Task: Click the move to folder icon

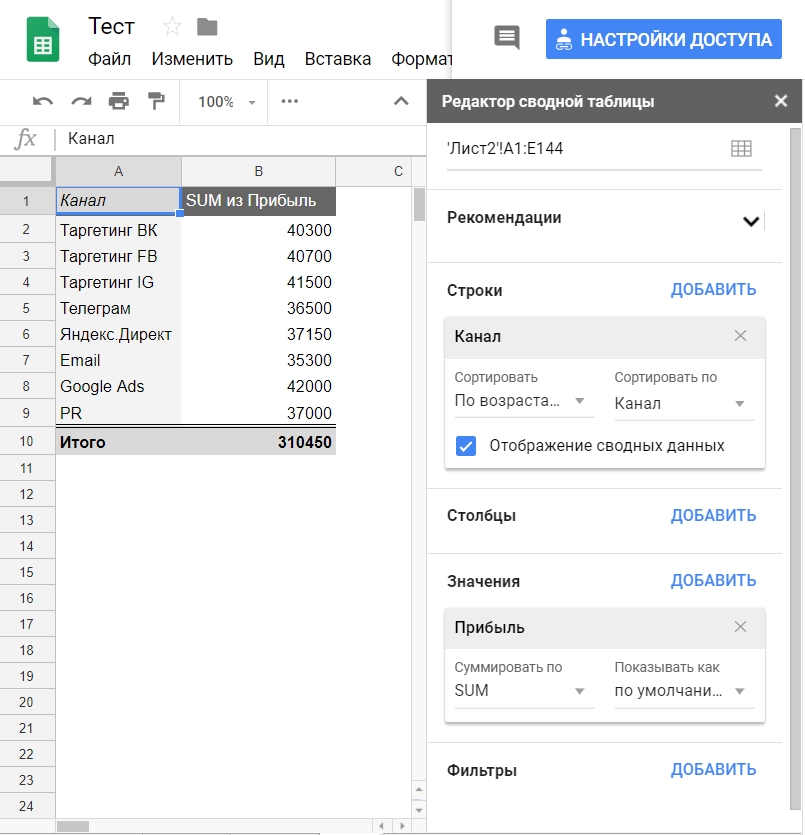Action: pyautogui.click(x=207, y=27)
